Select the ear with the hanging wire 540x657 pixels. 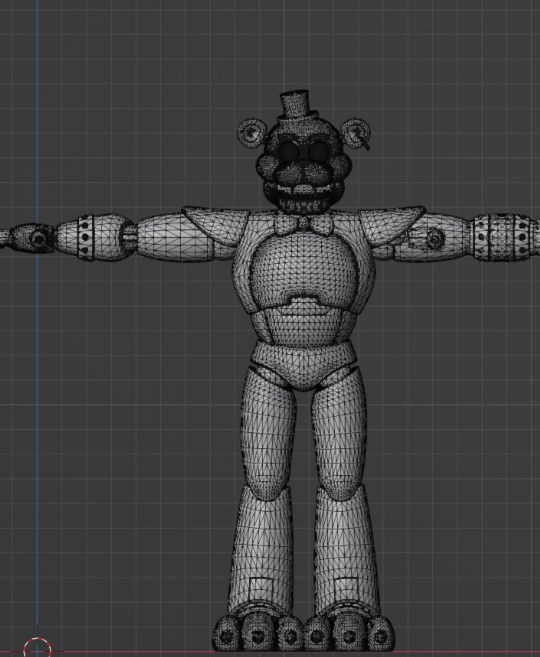pos(355,132)
